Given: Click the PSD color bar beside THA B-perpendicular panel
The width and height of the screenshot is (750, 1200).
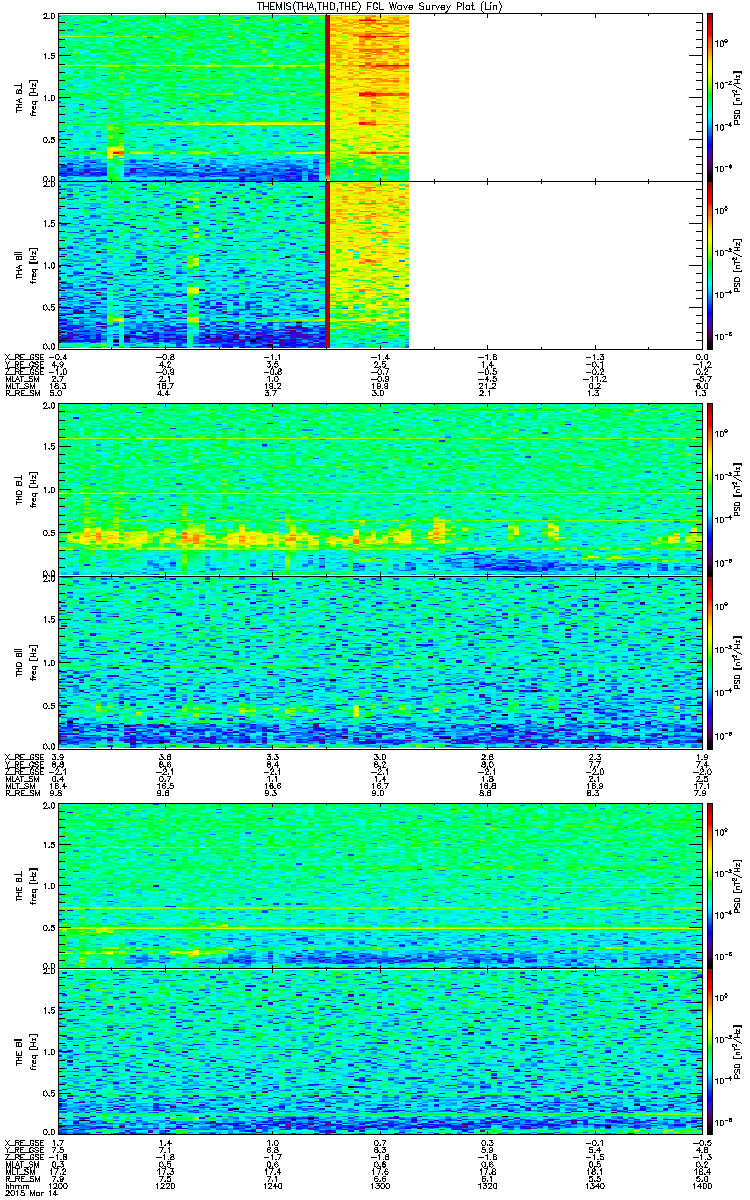Looking at the screenshot, I should pos(711,97).
